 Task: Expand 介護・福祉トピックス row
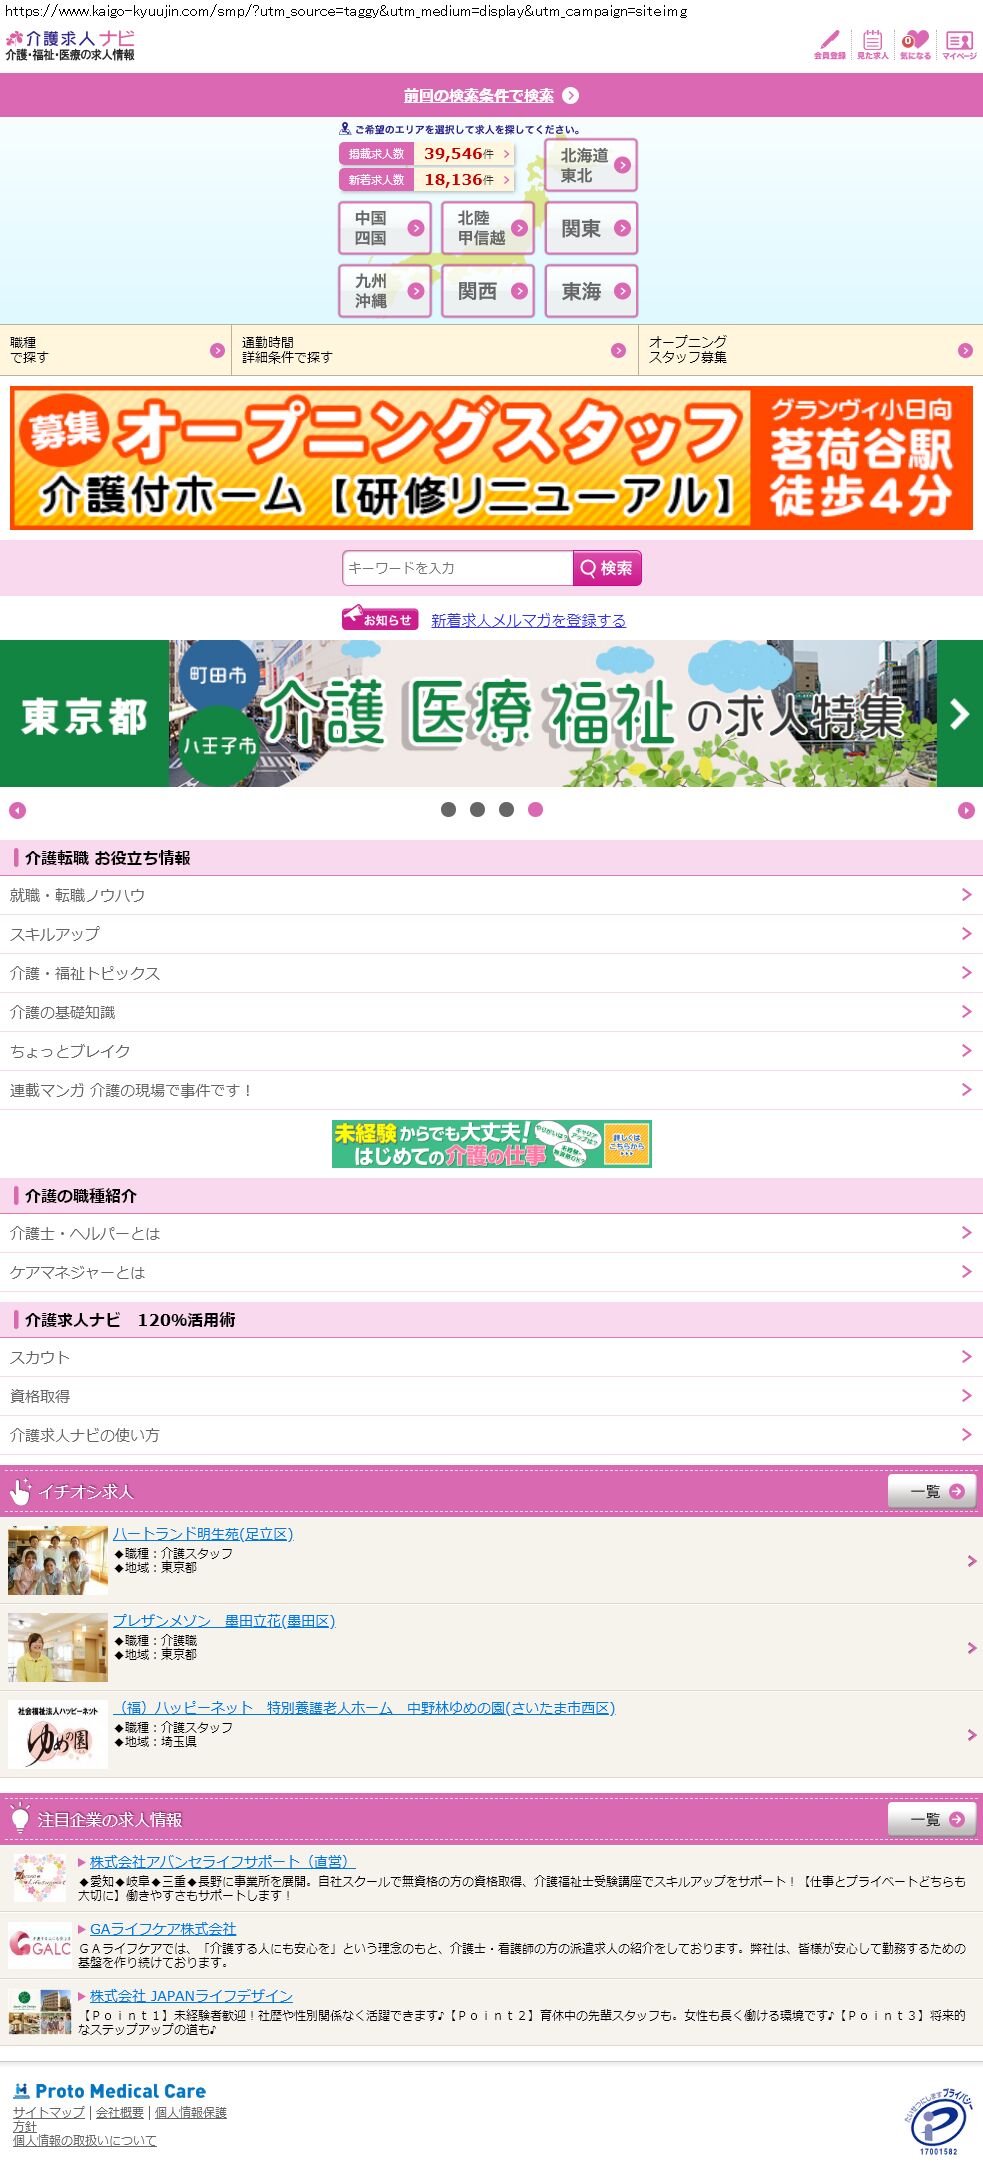(491, 973)
